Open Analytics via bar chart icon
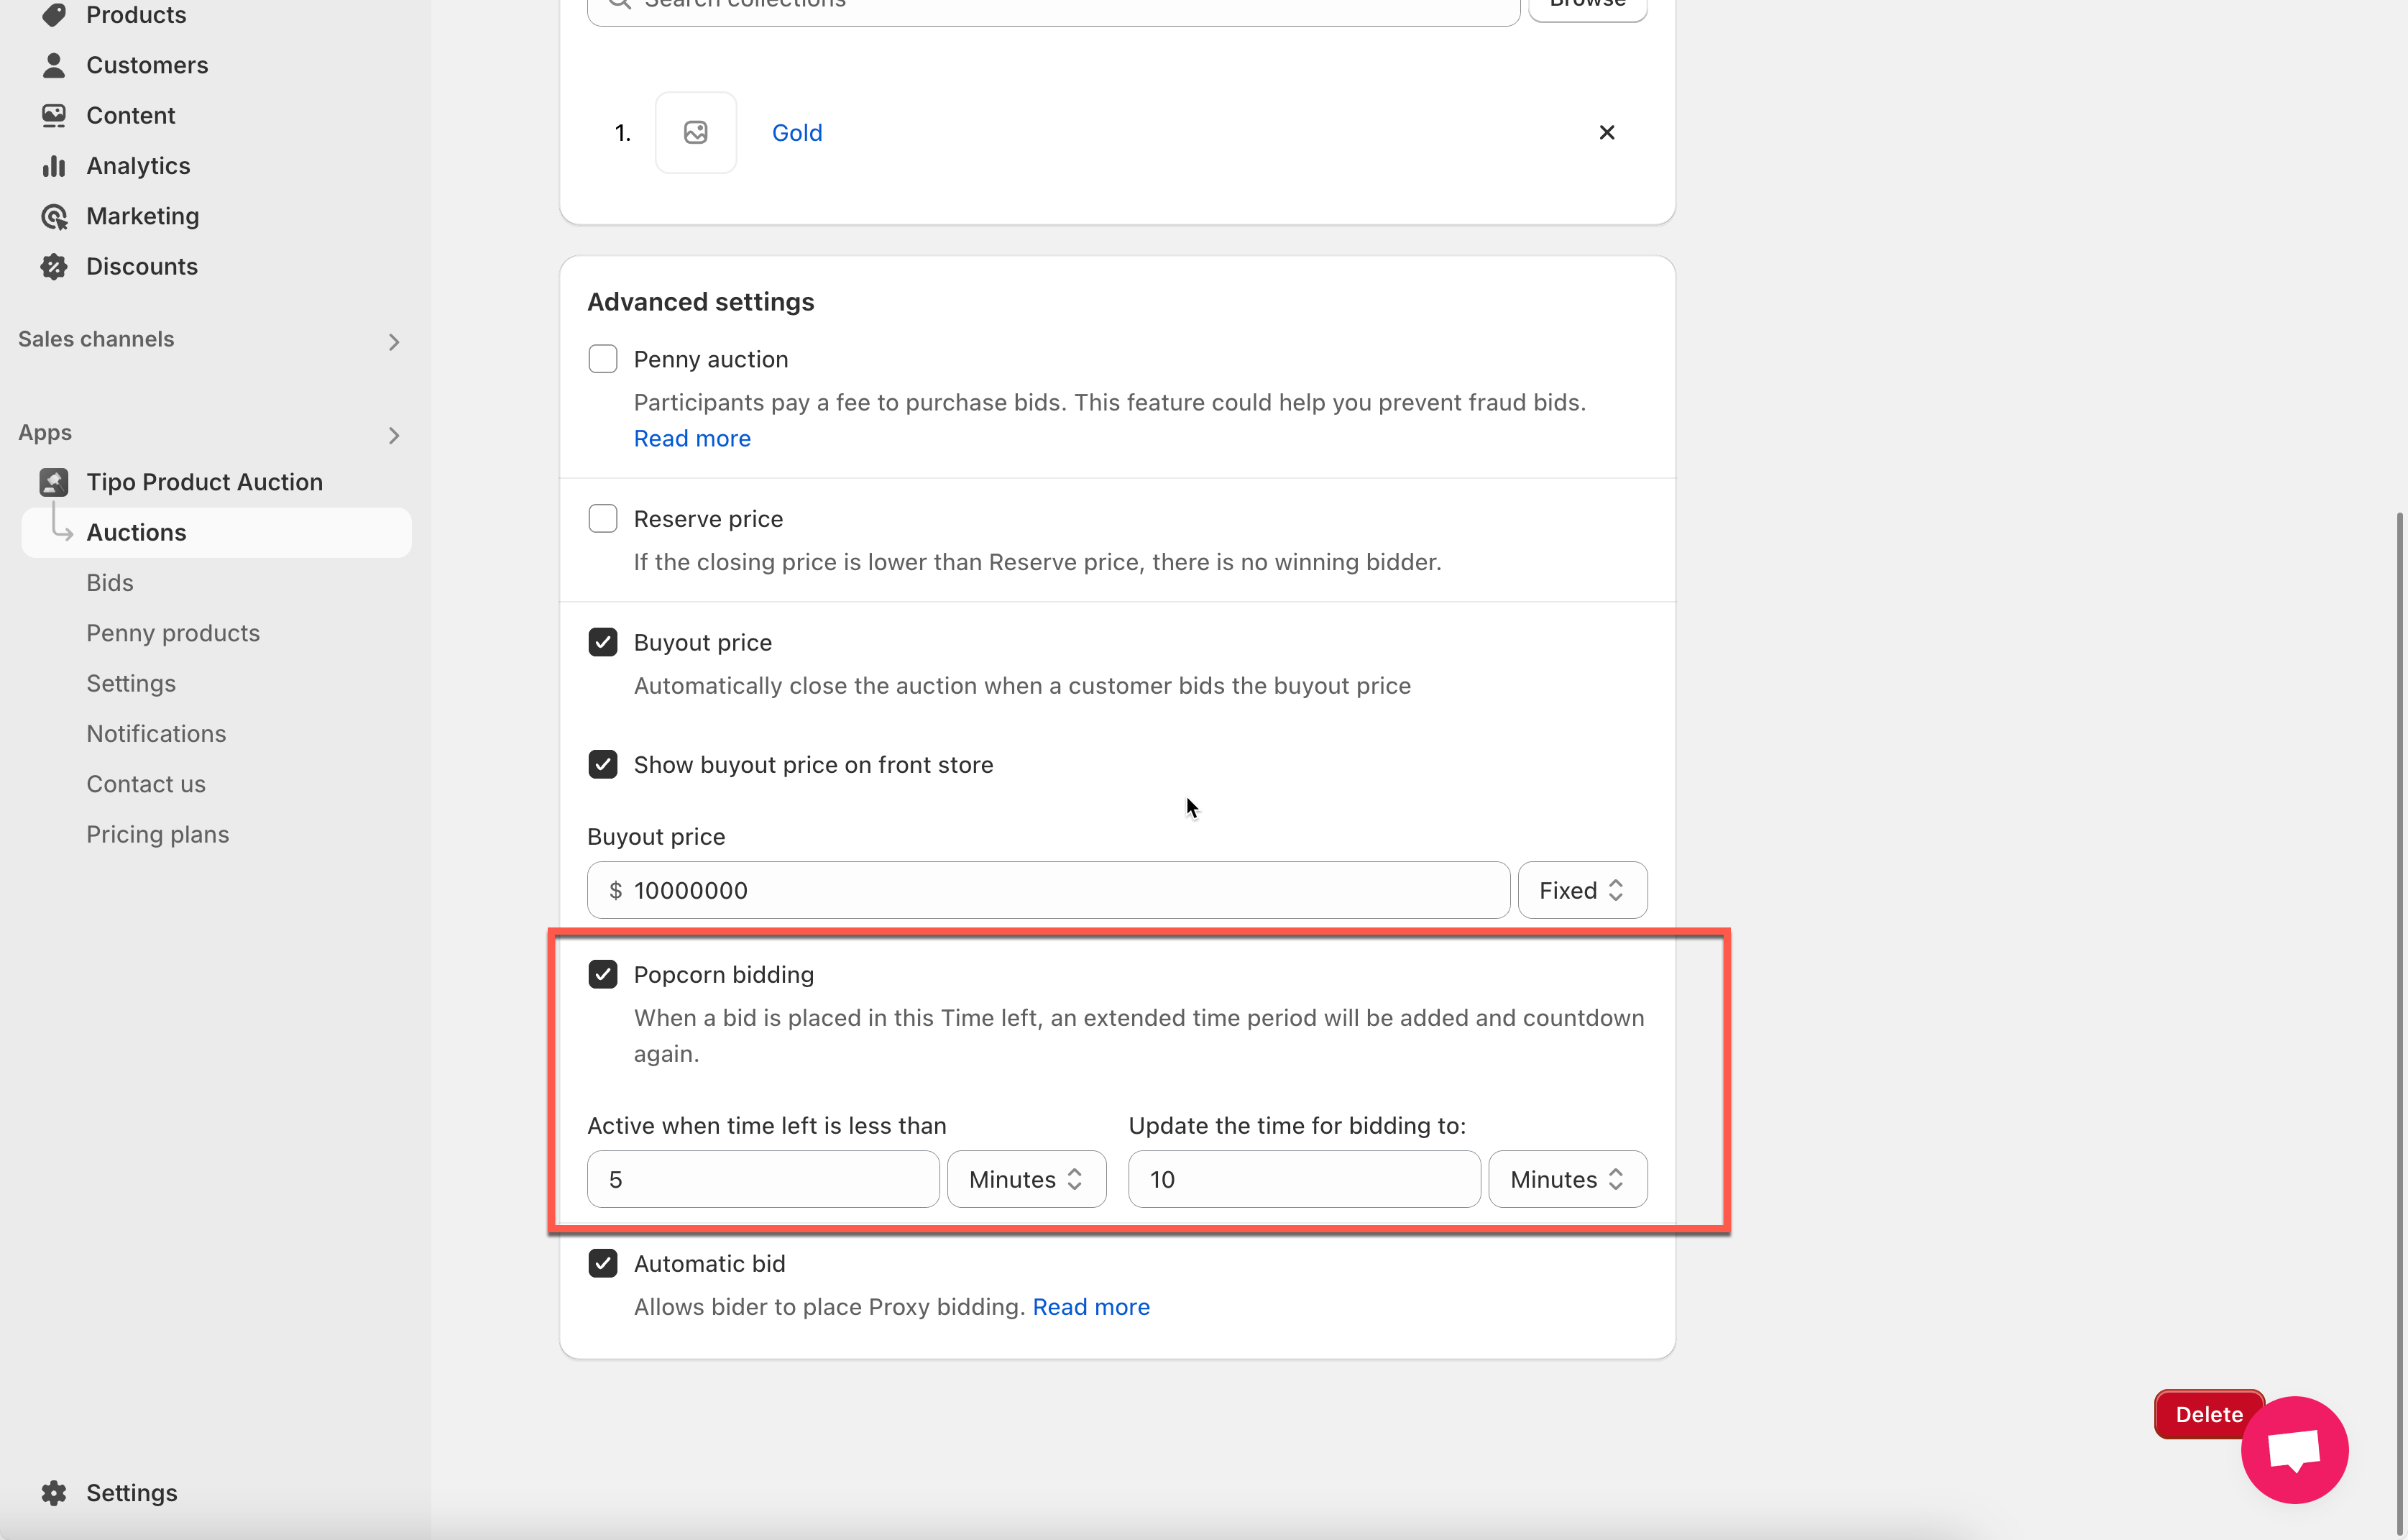The image size is (2408, 1540). point(54,166)
